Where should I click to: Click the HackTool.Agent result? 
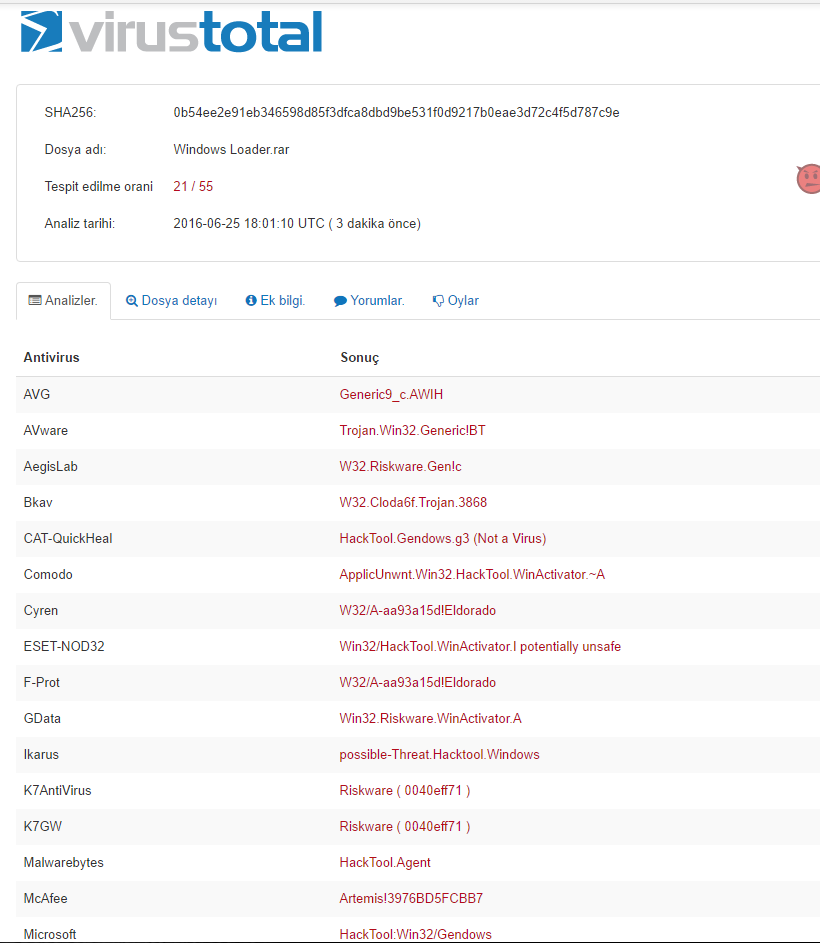pos(385,863)
